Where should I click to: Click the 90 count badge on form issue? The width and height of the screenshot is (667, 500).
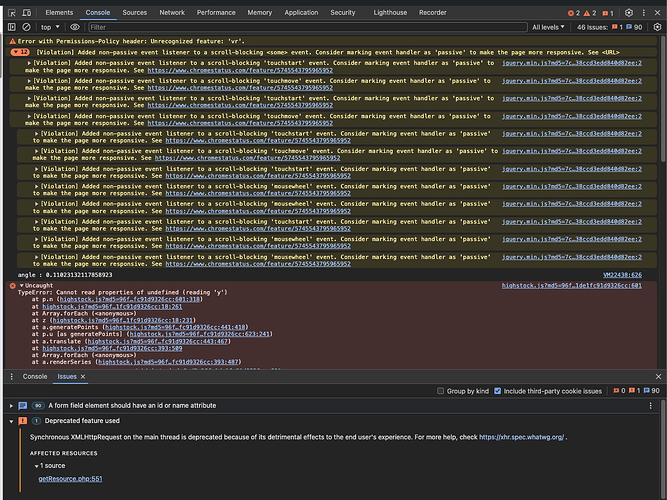(38, 406)
